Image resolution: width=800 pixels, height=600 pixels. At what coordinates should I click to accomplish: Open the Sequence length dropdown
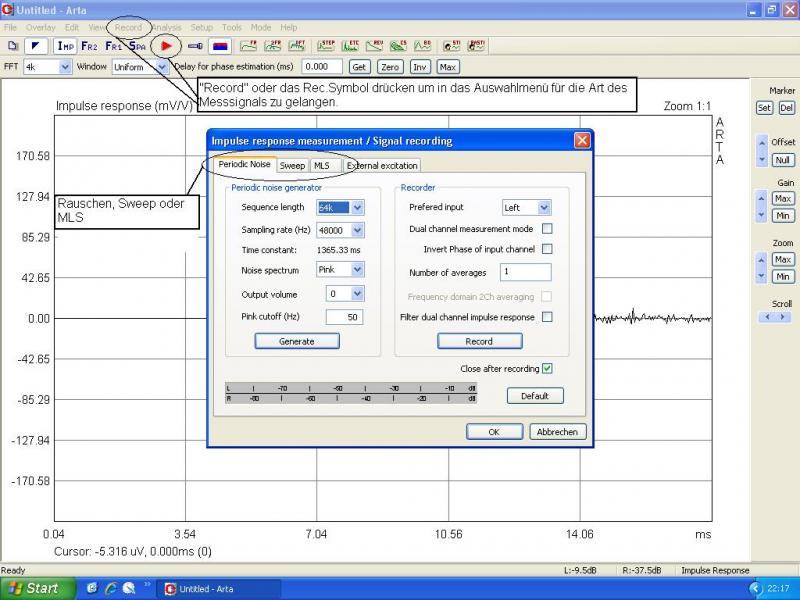point(358,208)
